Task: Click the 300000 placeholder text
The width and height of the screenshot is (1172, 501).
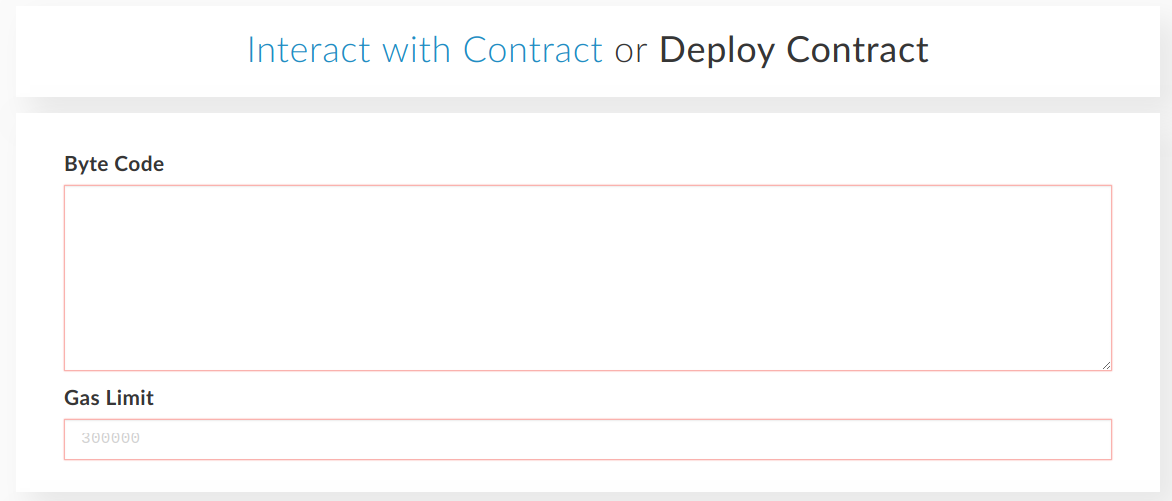Action: 111,439
